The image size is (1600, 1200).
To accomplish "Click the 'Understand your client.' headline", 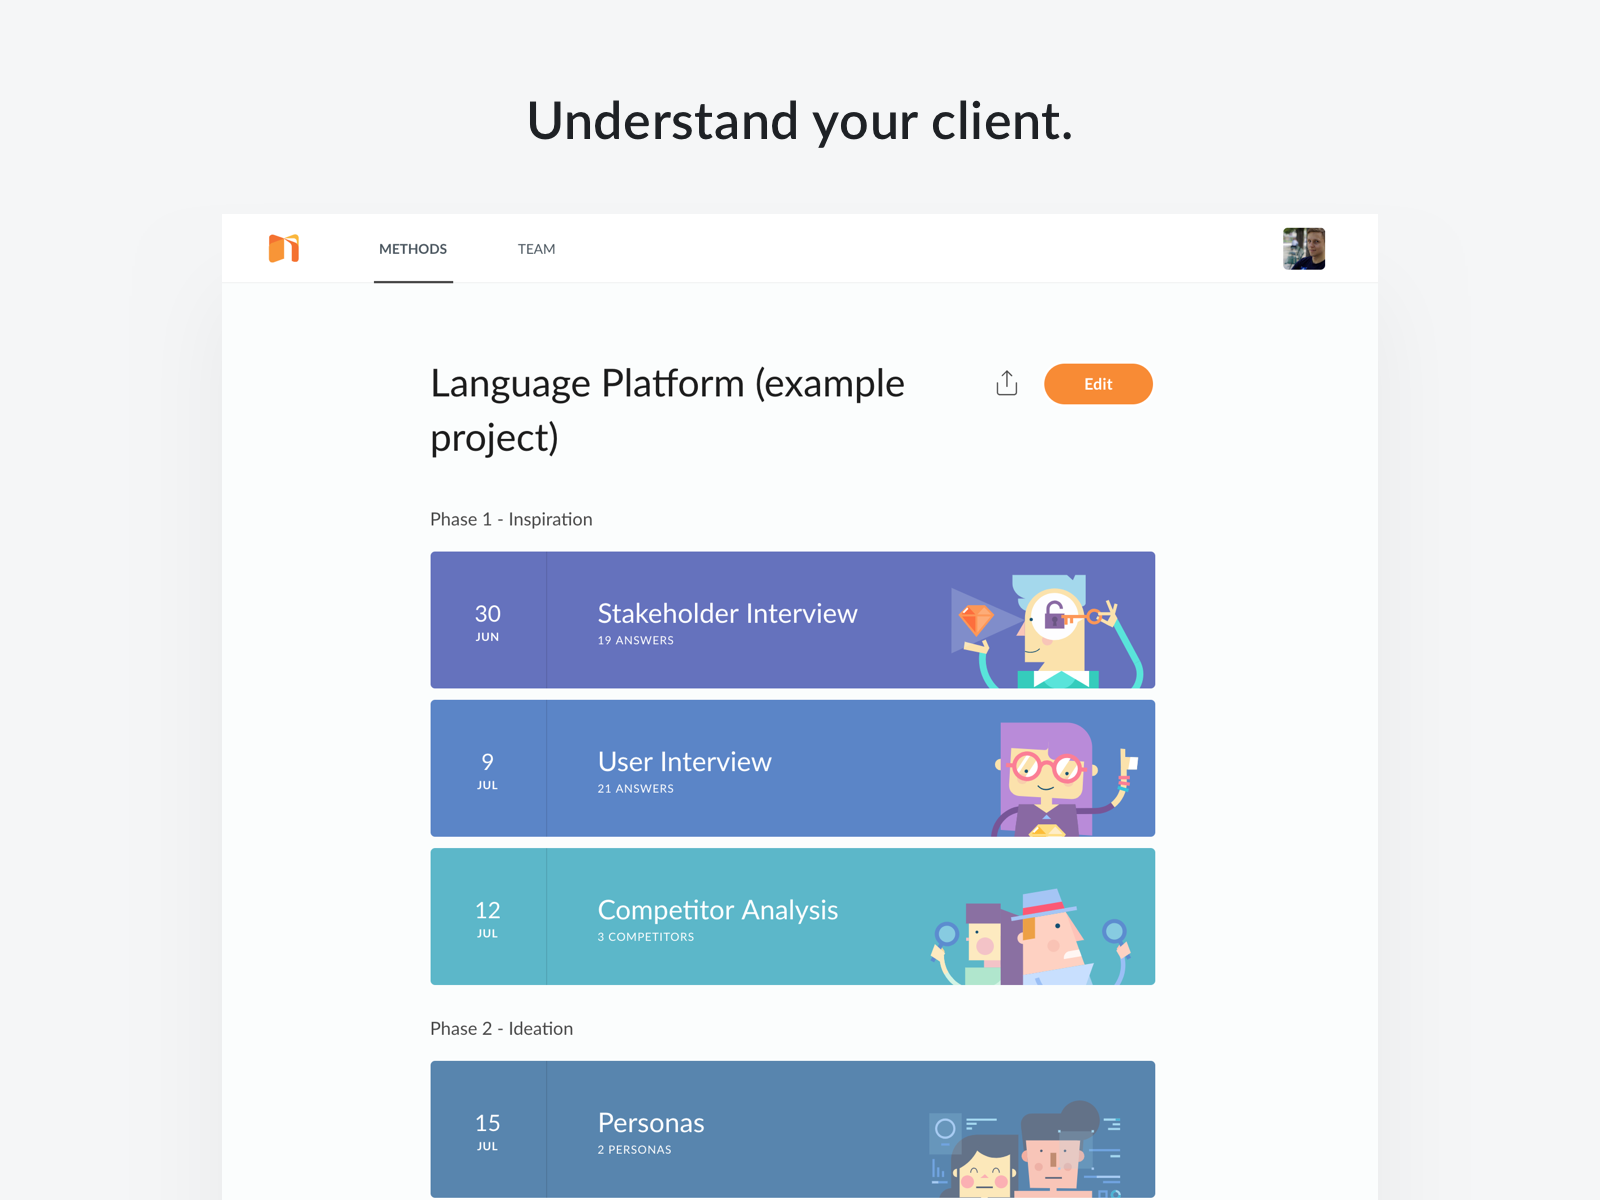I will click(x=800, y=122).
